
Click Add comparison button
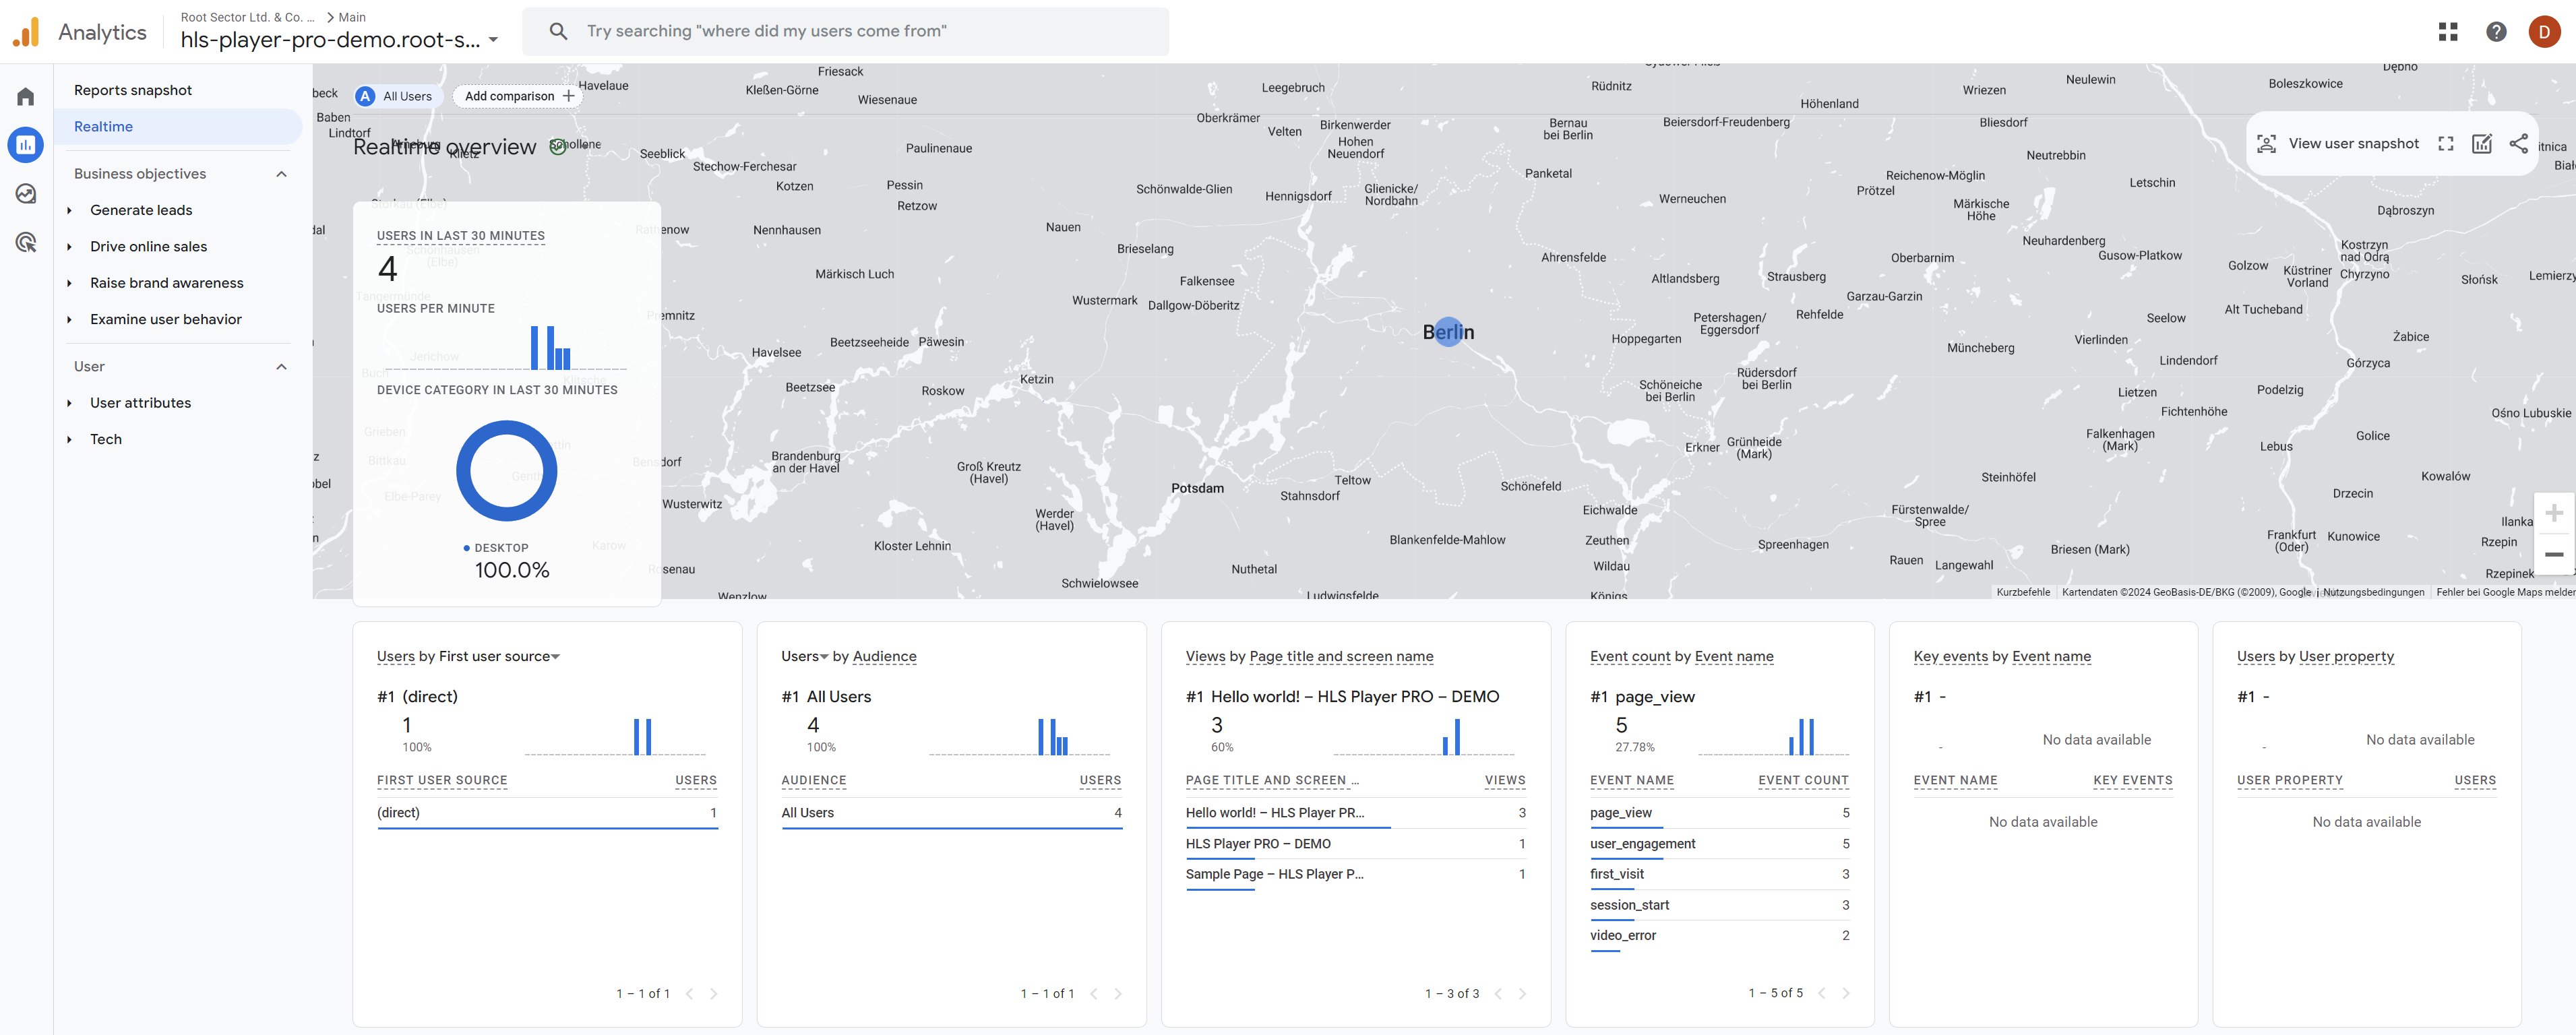[518, 96]
